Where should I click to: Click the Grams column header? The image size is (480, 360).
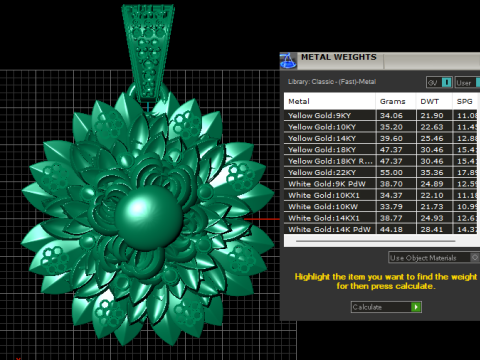(396, 101)
